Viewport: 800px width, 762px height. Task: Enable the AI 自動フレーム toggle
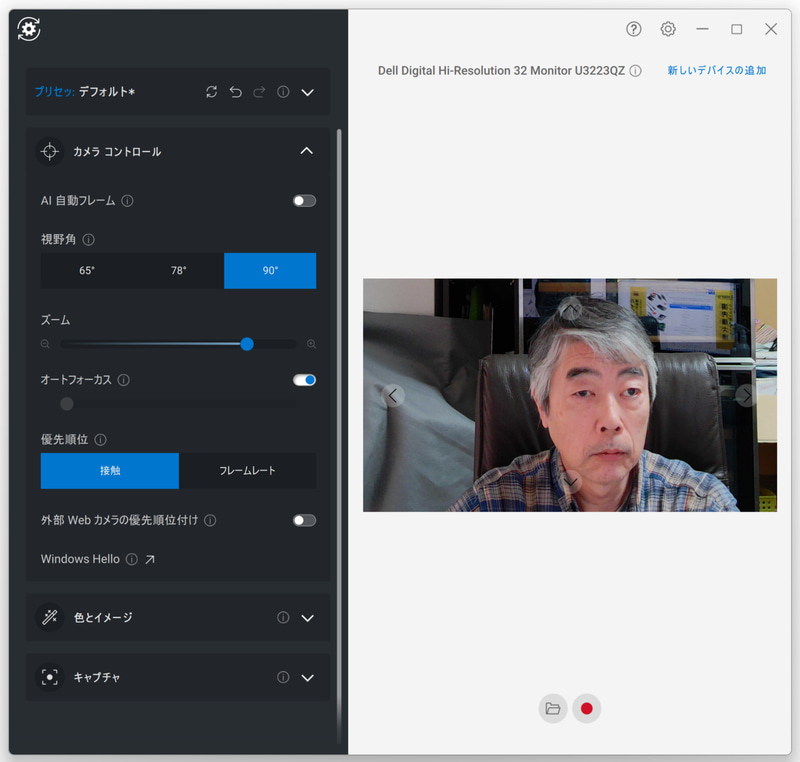(305, 201)
